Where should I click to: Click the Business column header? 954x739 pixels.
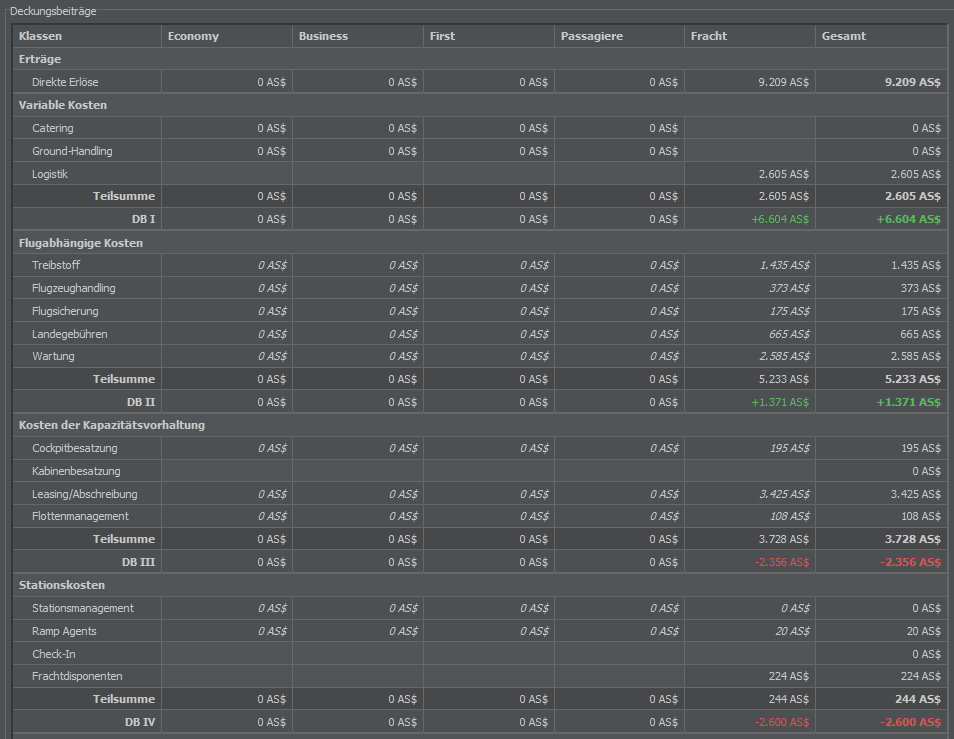(358, 36)
